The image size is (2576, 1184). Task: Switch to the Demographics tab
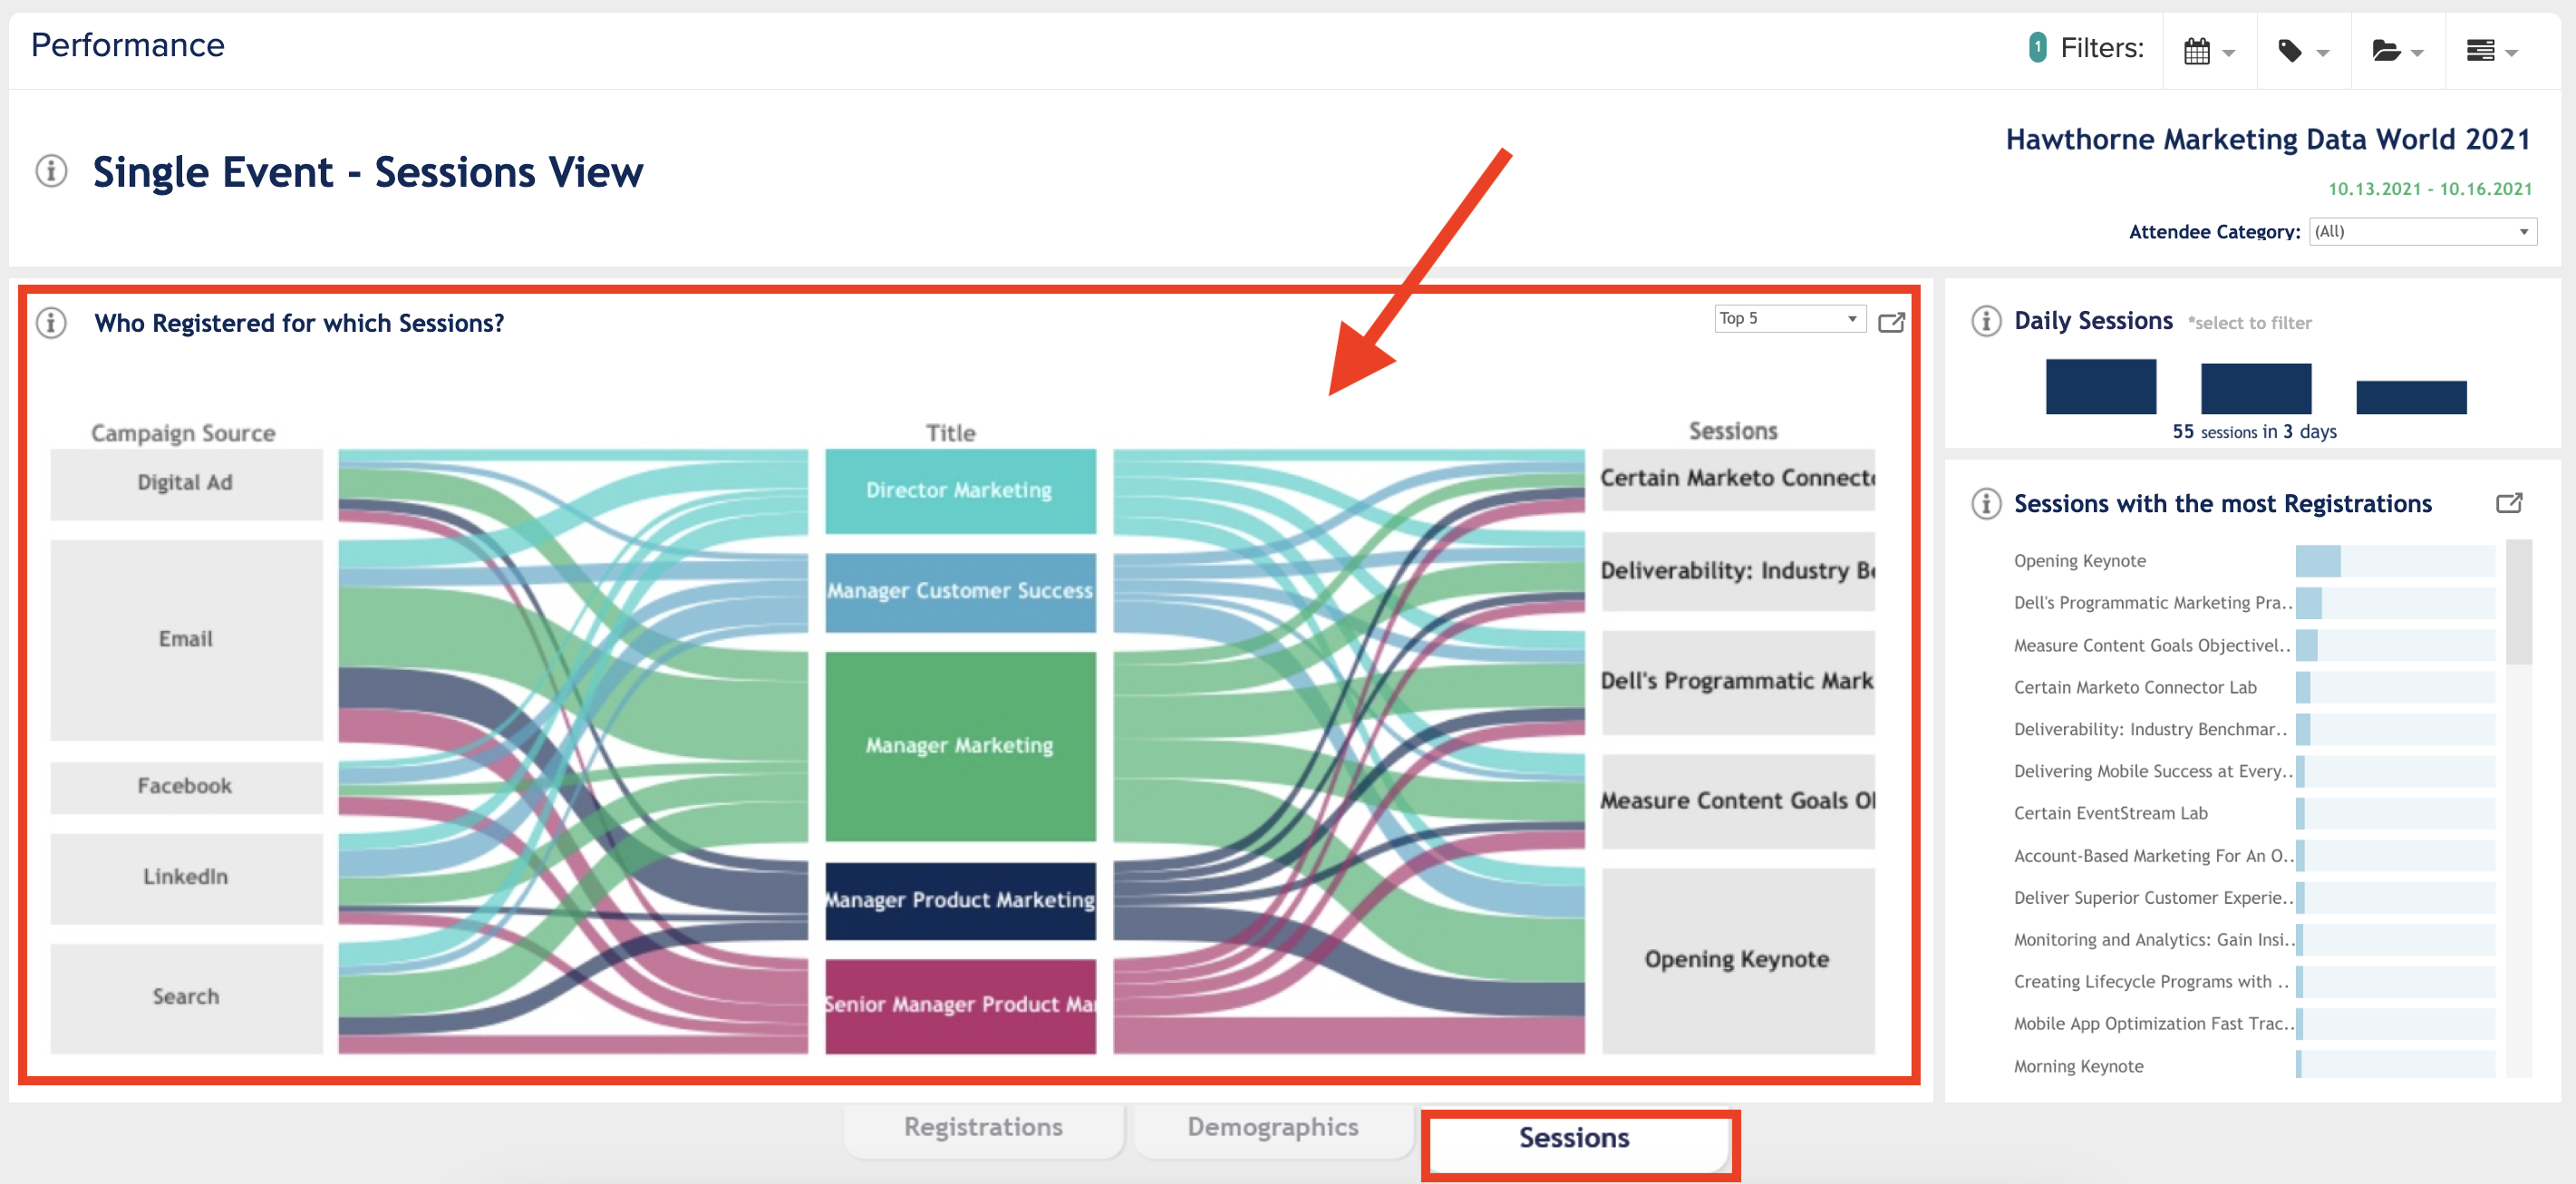pyautogui.click(x=1272, y=1127)
